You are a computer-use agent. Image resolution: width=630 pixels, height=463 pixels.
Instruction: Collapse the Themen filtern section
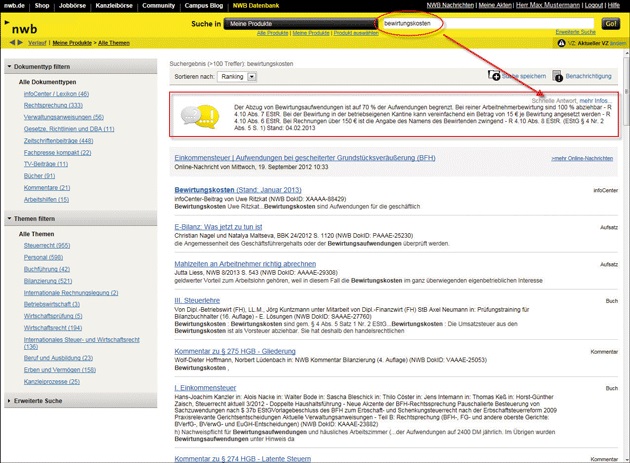tap(8, 219)
